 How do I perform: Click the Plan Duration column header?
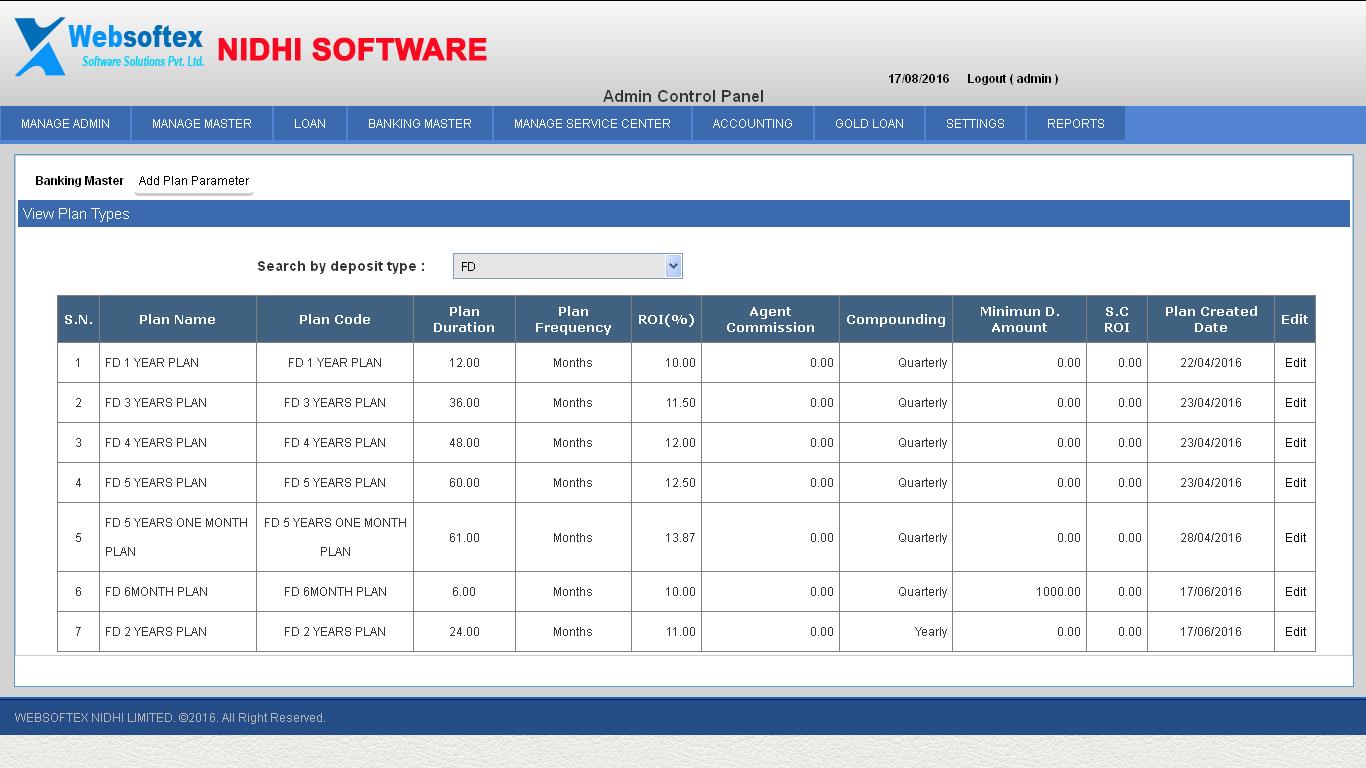(464, 320)
